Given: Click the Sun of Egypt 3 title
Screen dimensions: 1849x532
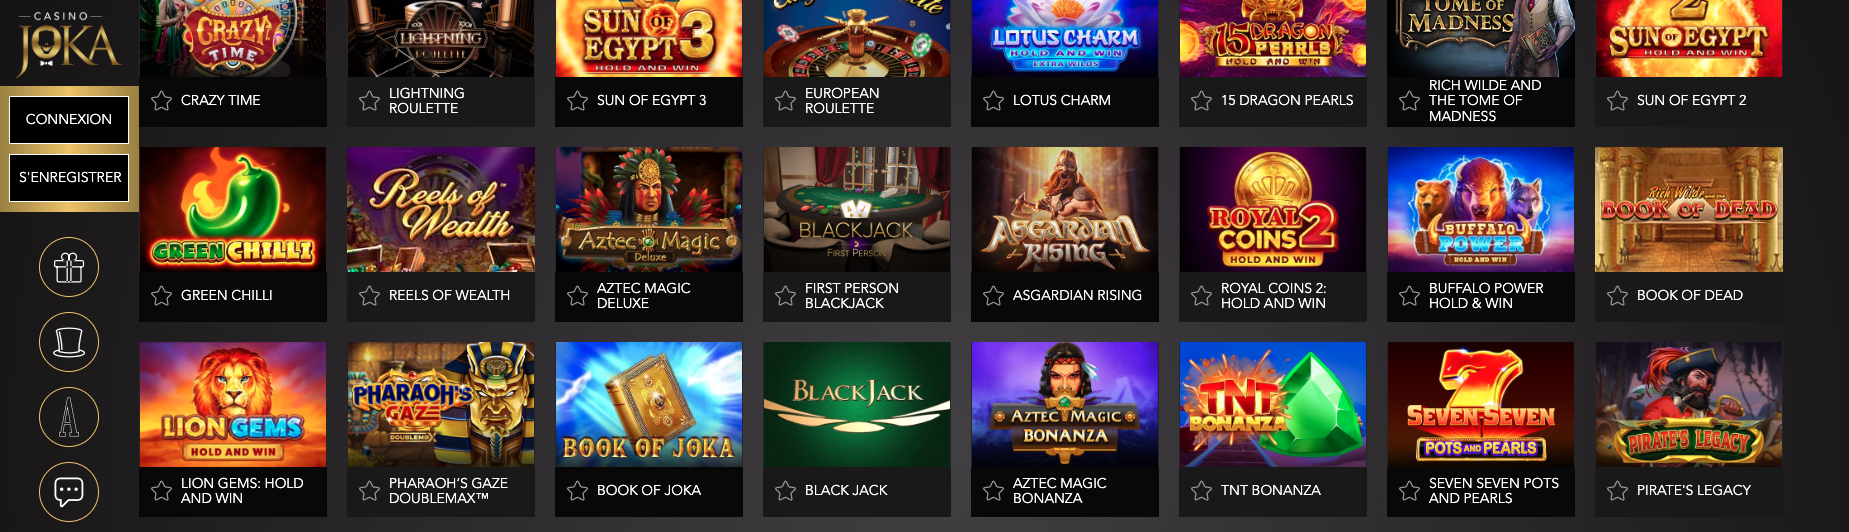Looking at the screenshot, I should point(651,101).
